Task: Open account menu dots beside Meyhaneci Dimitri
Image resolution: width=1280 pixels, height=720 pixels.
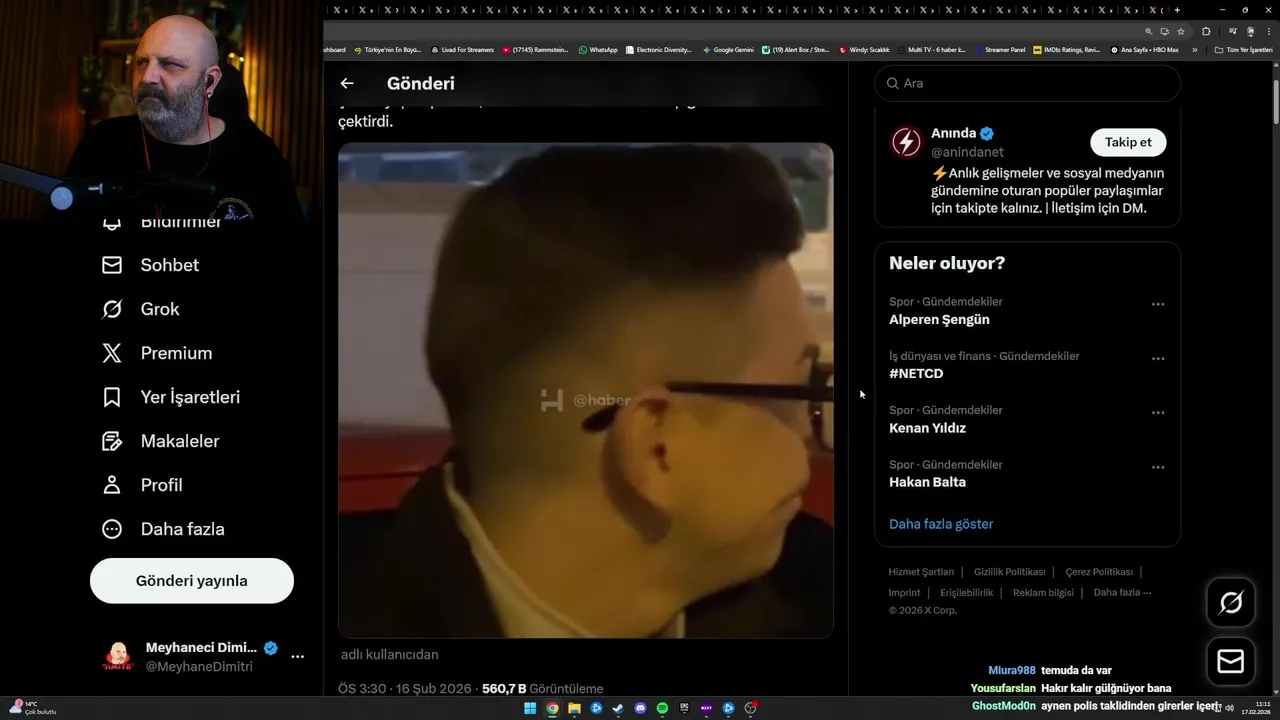Action: [x=297, y=657]
